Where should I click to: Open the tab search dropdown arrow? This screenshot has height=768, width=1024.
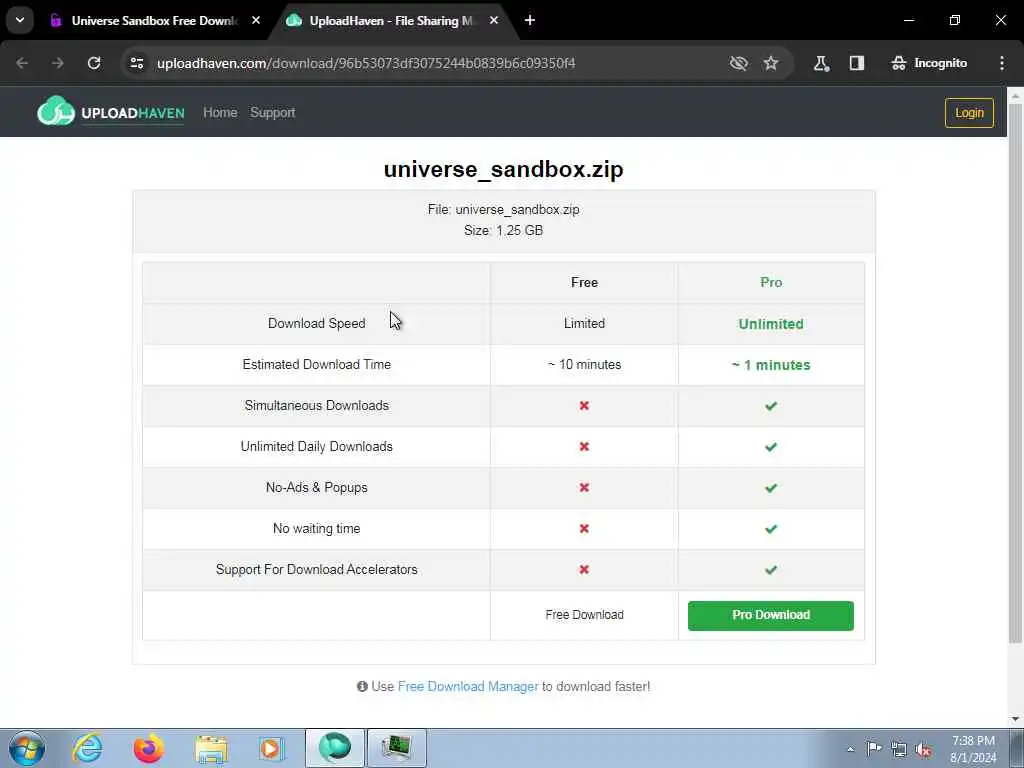20,20
